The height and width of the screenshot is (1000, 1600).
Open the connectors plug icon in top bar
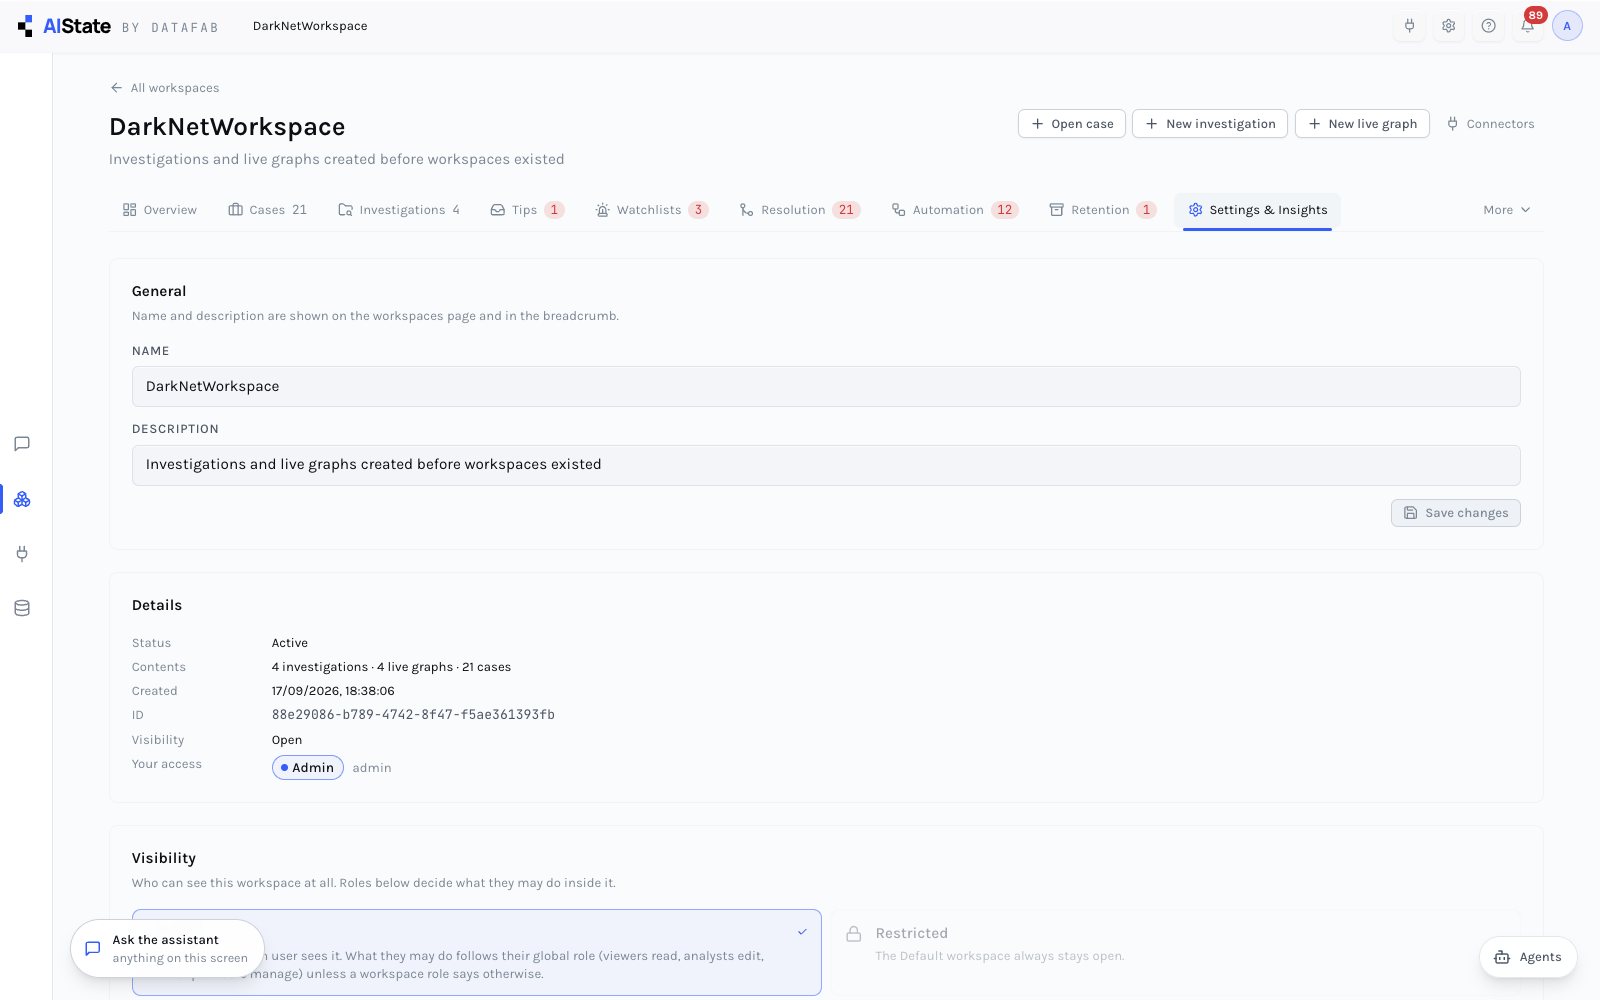click(1409, 26)
